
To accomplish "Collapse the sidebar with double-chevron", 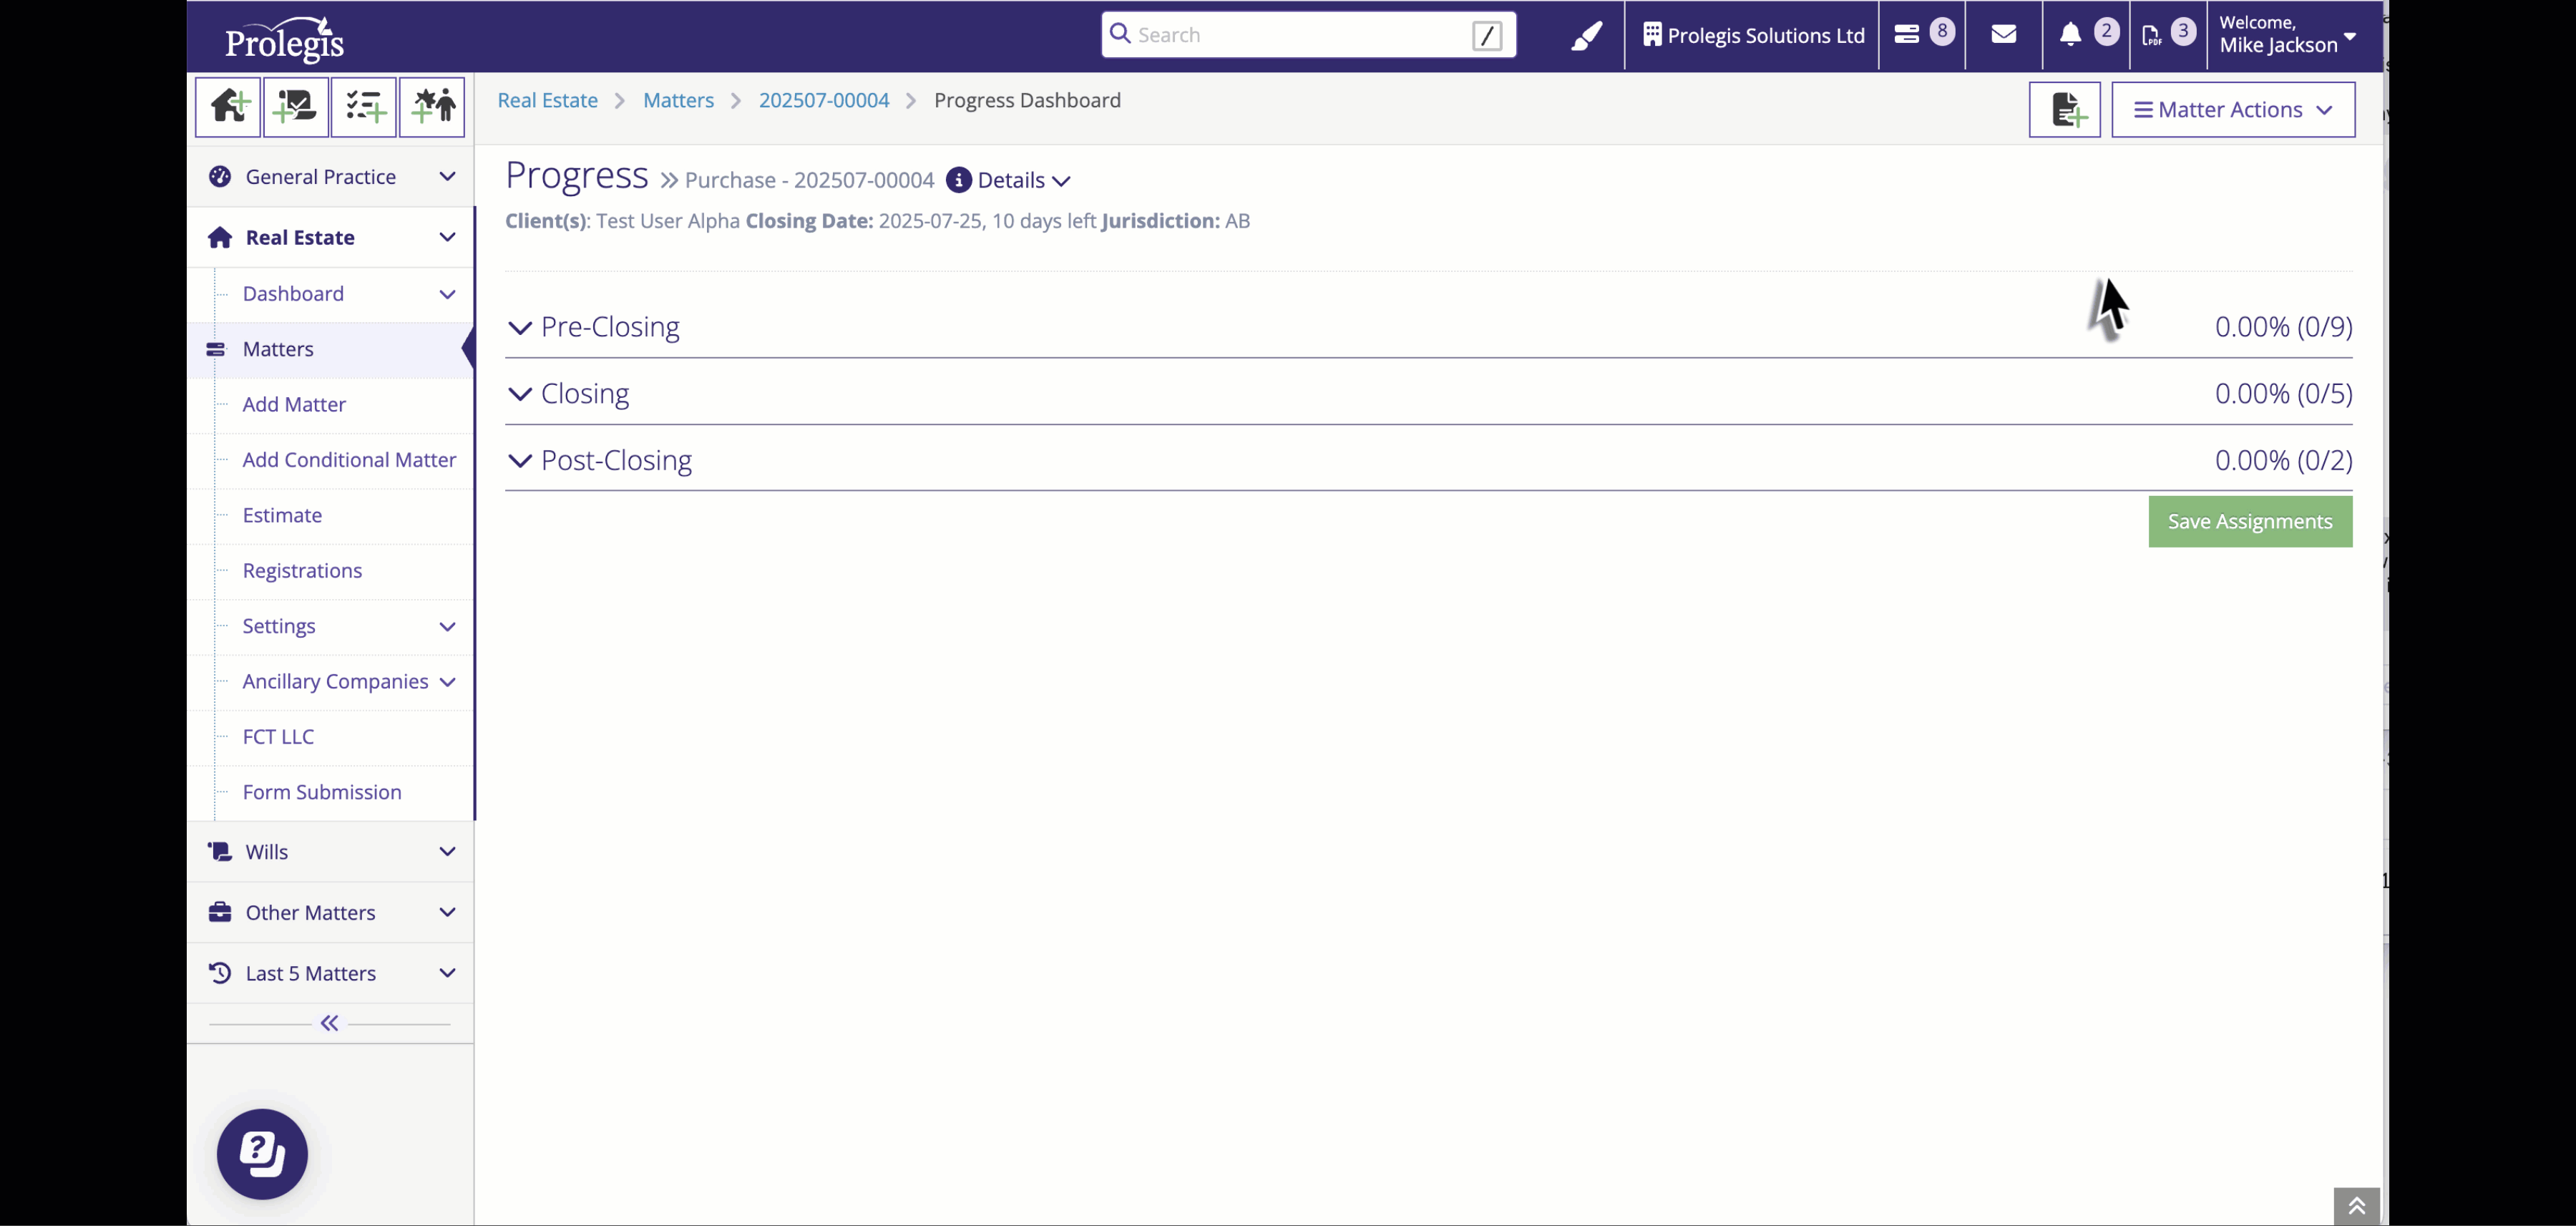I will point(329,1023).
